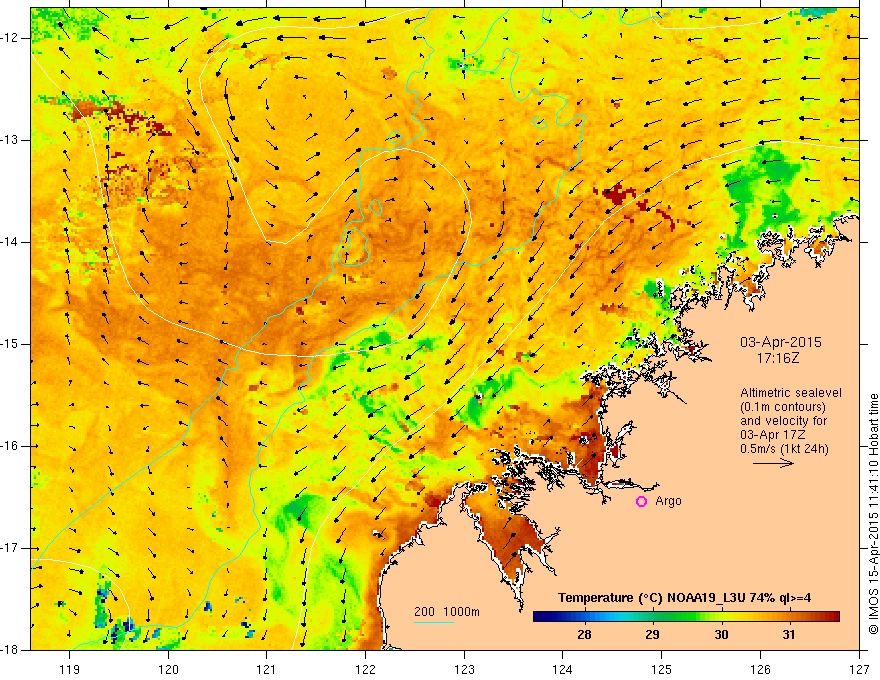Click the 'Altimetric sealevel' caption line

(x=791, y=393)
